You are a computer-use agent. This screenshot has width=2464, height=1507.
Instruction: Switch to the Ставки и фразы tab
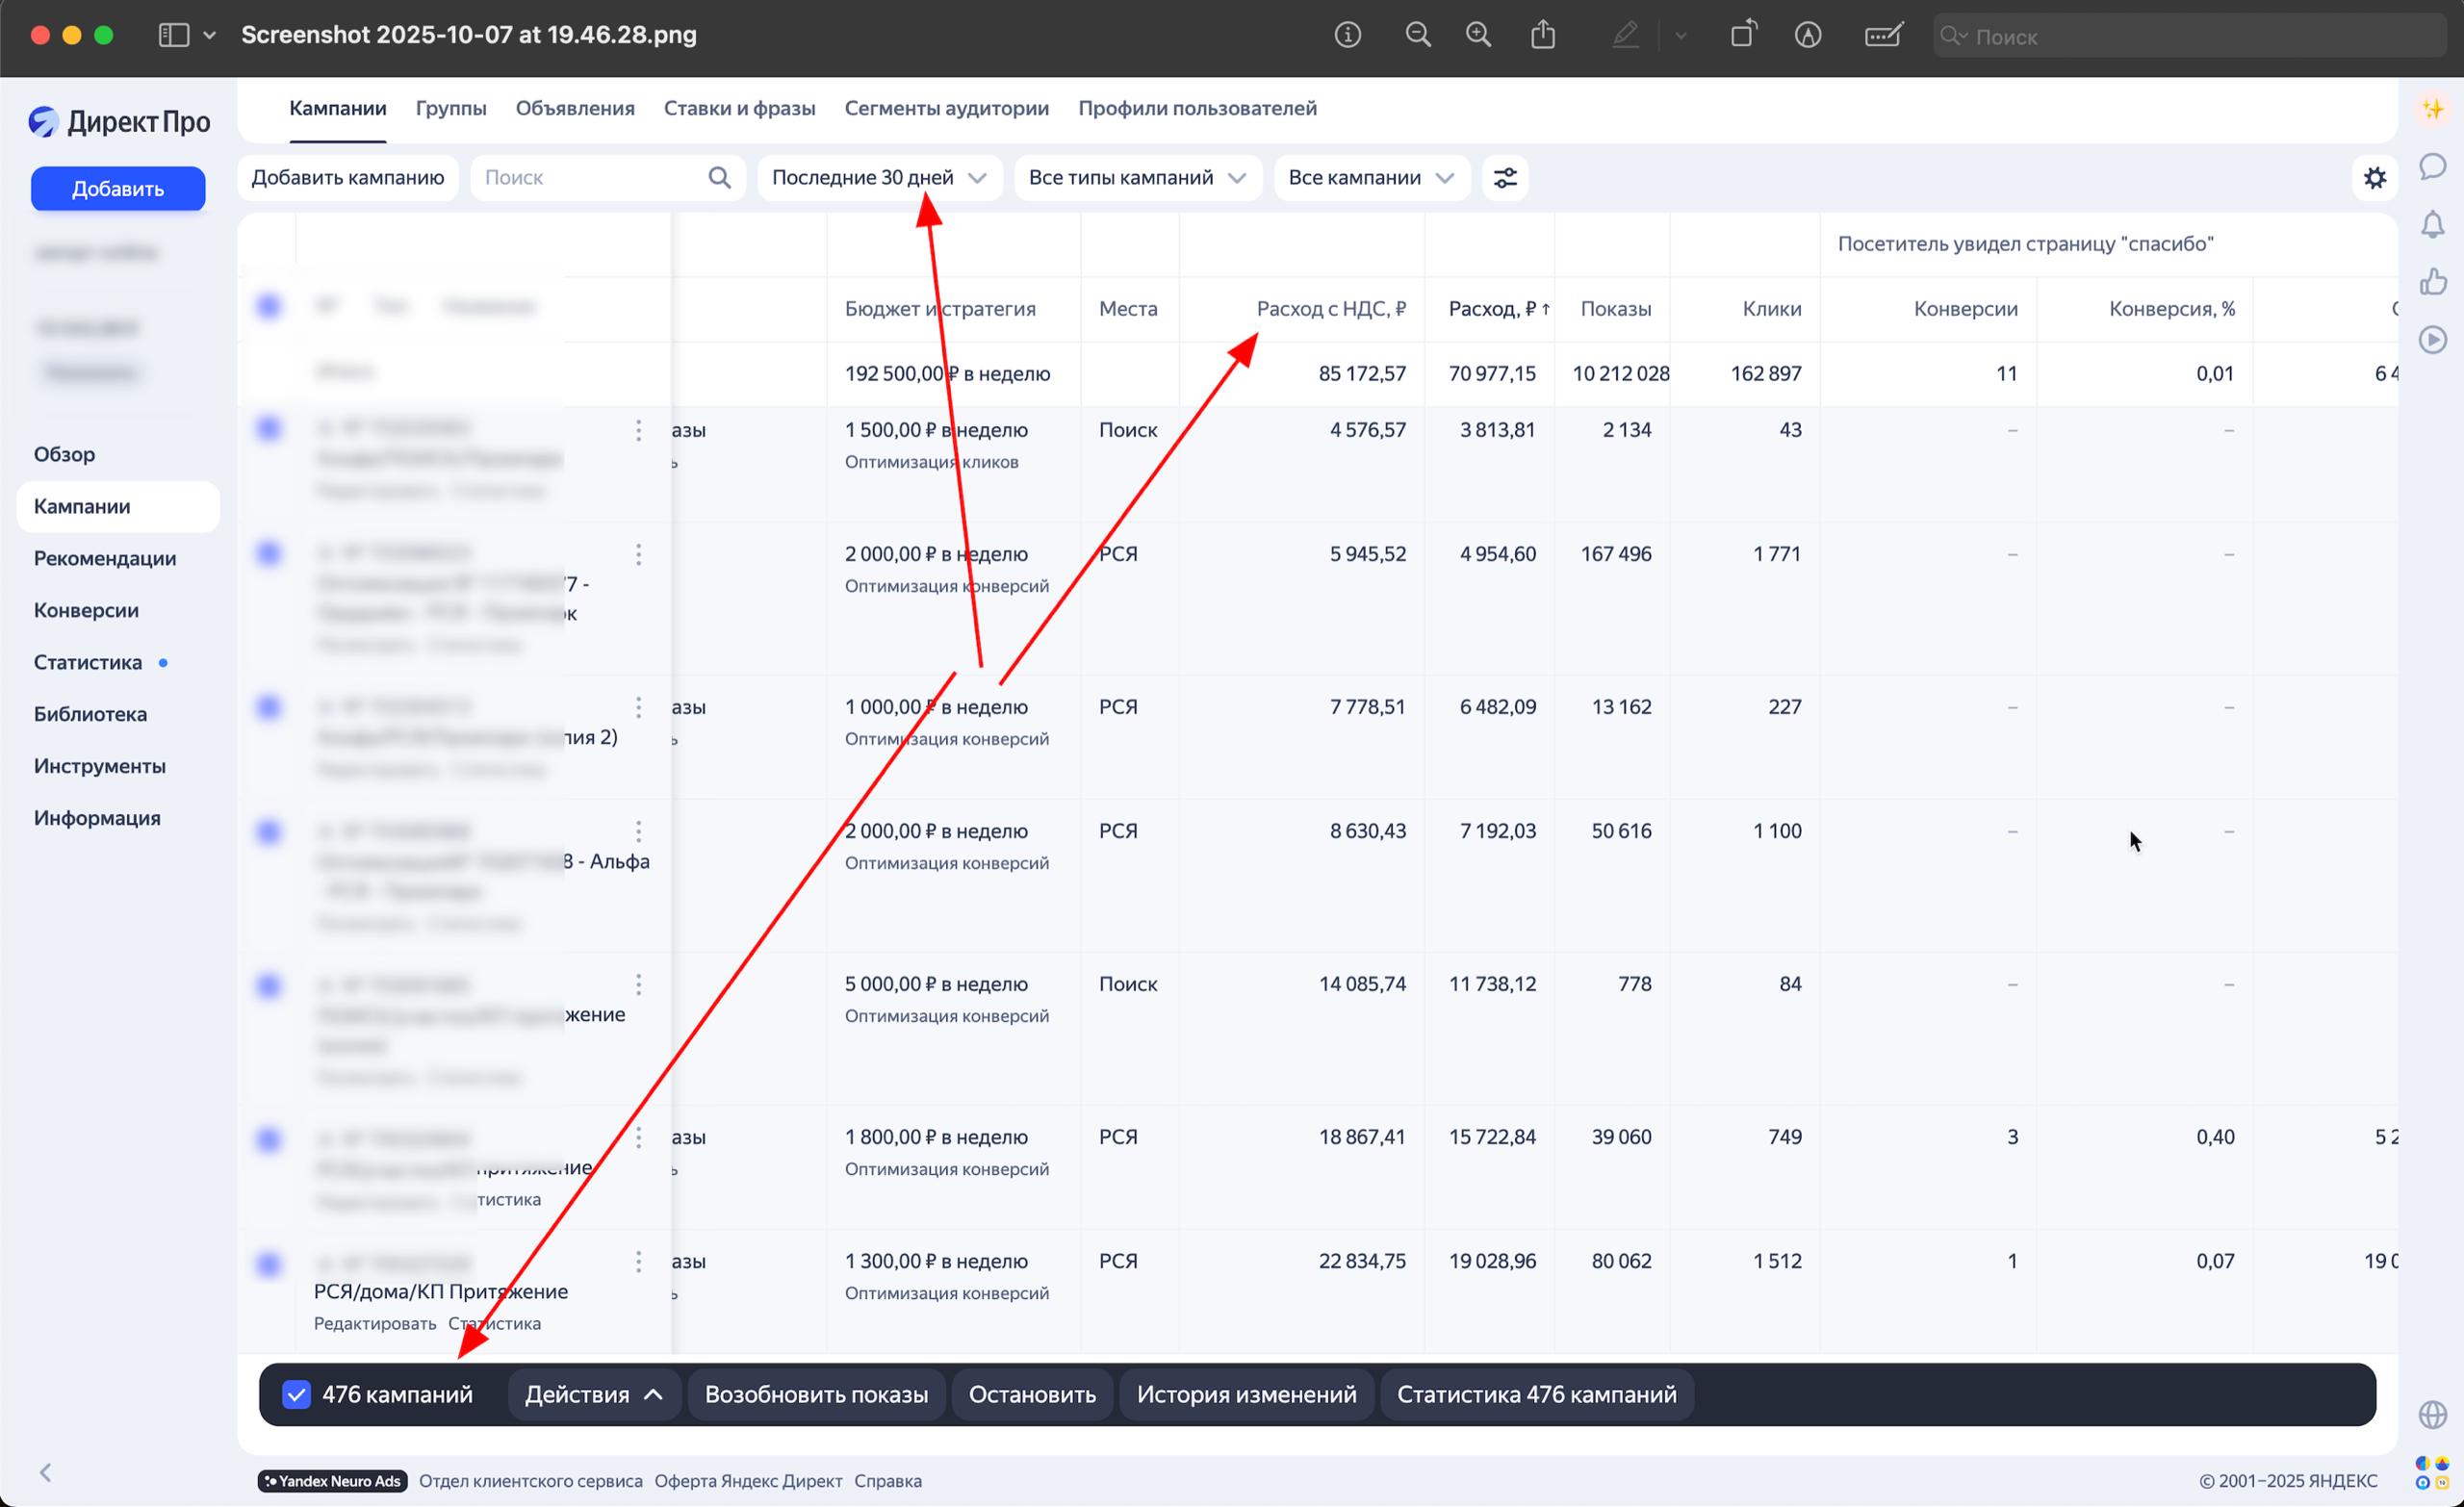[x=739, y=108]
